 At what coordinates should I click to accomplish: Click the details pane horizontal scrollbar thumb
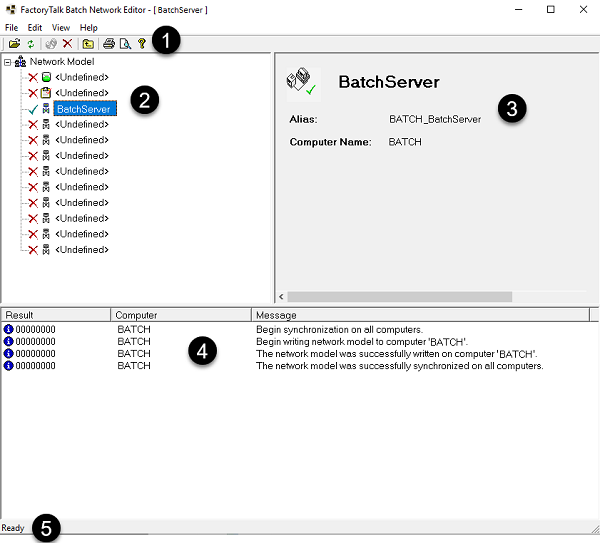[399, 297]
